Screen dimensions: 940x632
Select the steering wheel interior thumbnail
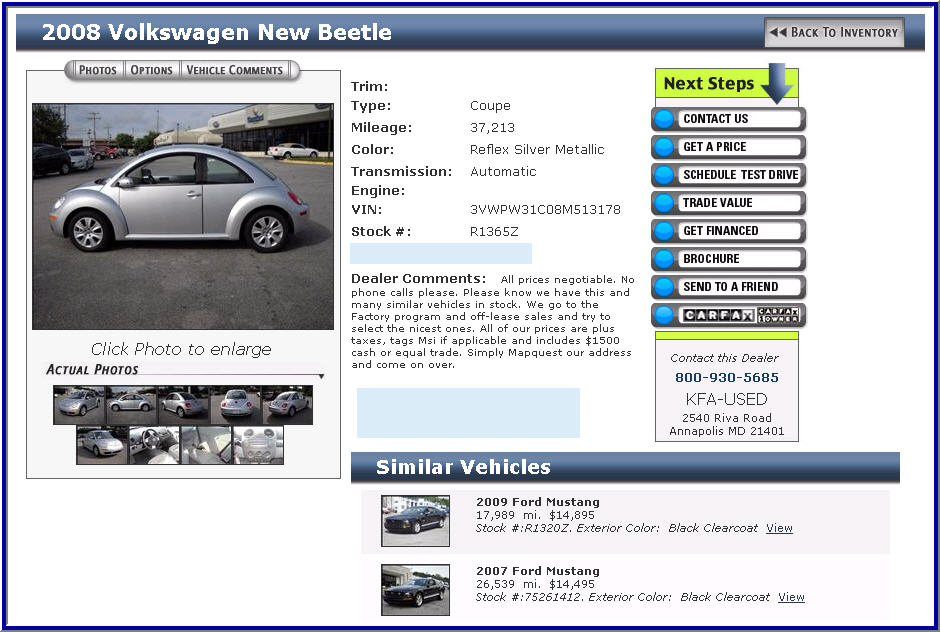click(154, 445)
